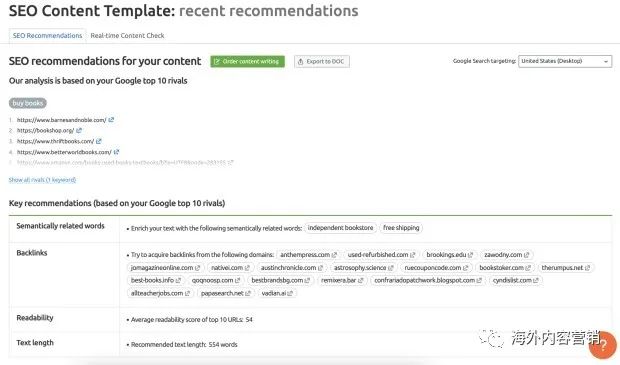Click the Order content writing button
The width and height of the screenshot is (620, 365).
click(x=248, y=61)
